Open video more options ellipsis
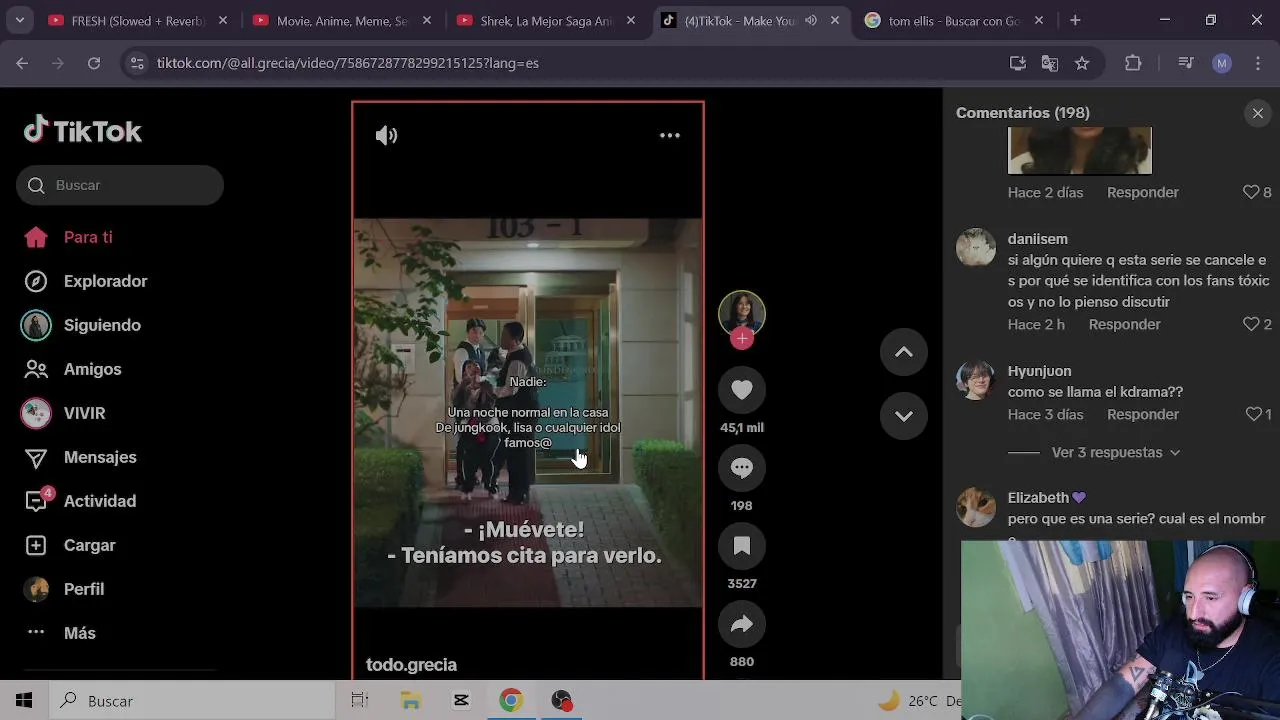The height and width of the screenshot is (720, 1280). click(x=670, y=135)
